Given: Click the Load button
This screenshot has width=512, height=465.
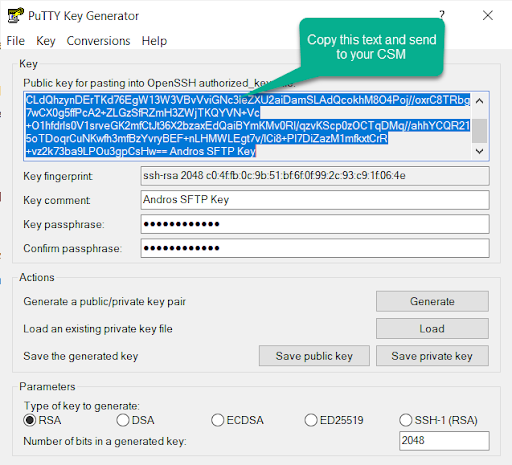Looking at the screenshot, I should pos(432,329).
